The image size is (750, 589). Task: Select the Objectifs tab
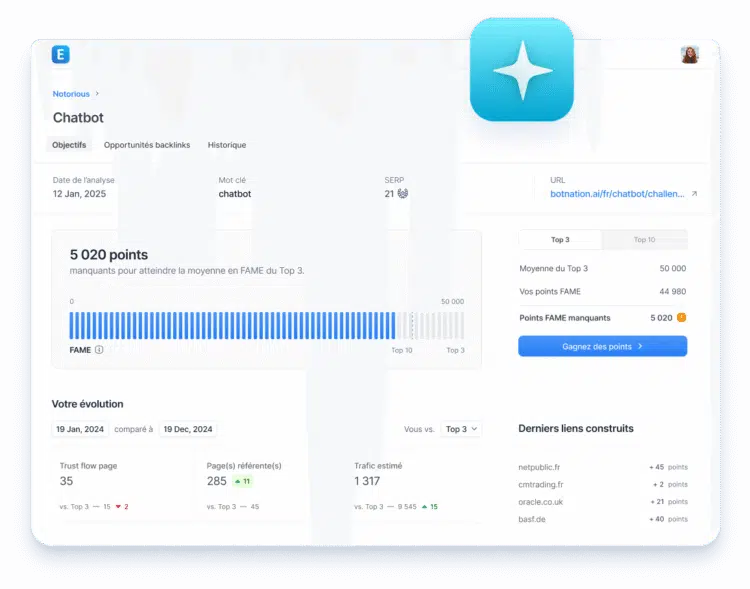click(69, 145)
